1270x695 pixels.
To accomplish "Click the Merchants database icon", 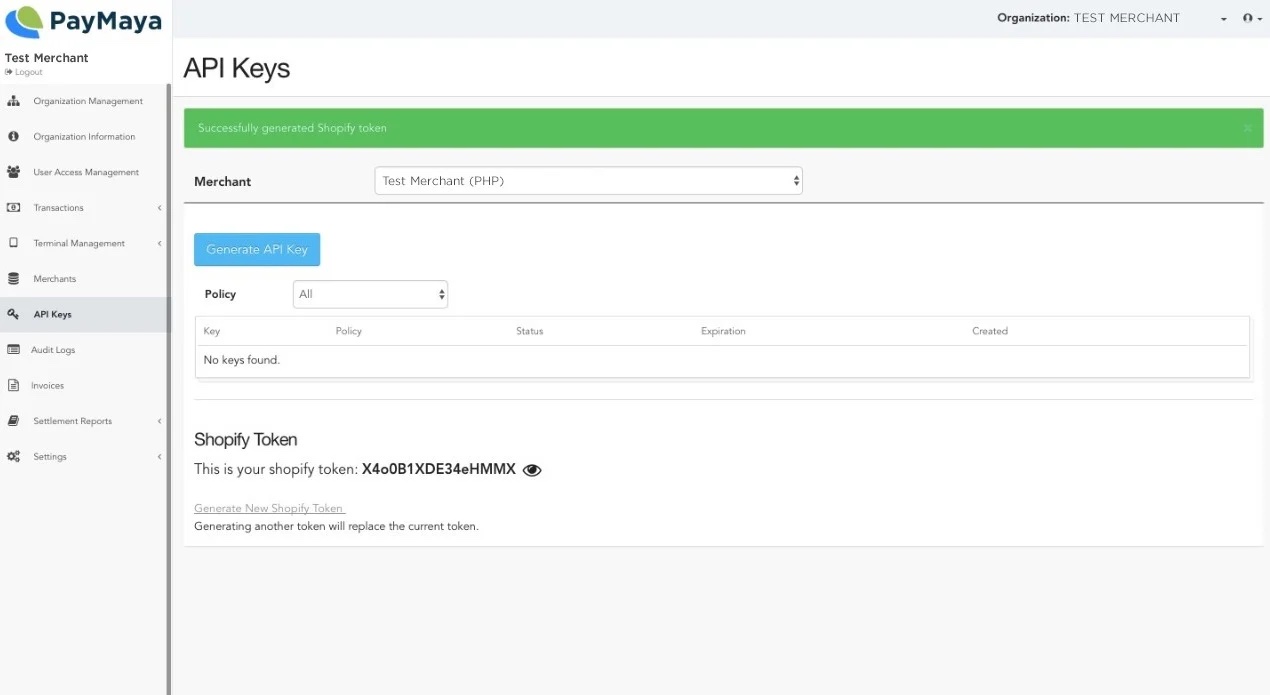I will click(x=13, y=279).
